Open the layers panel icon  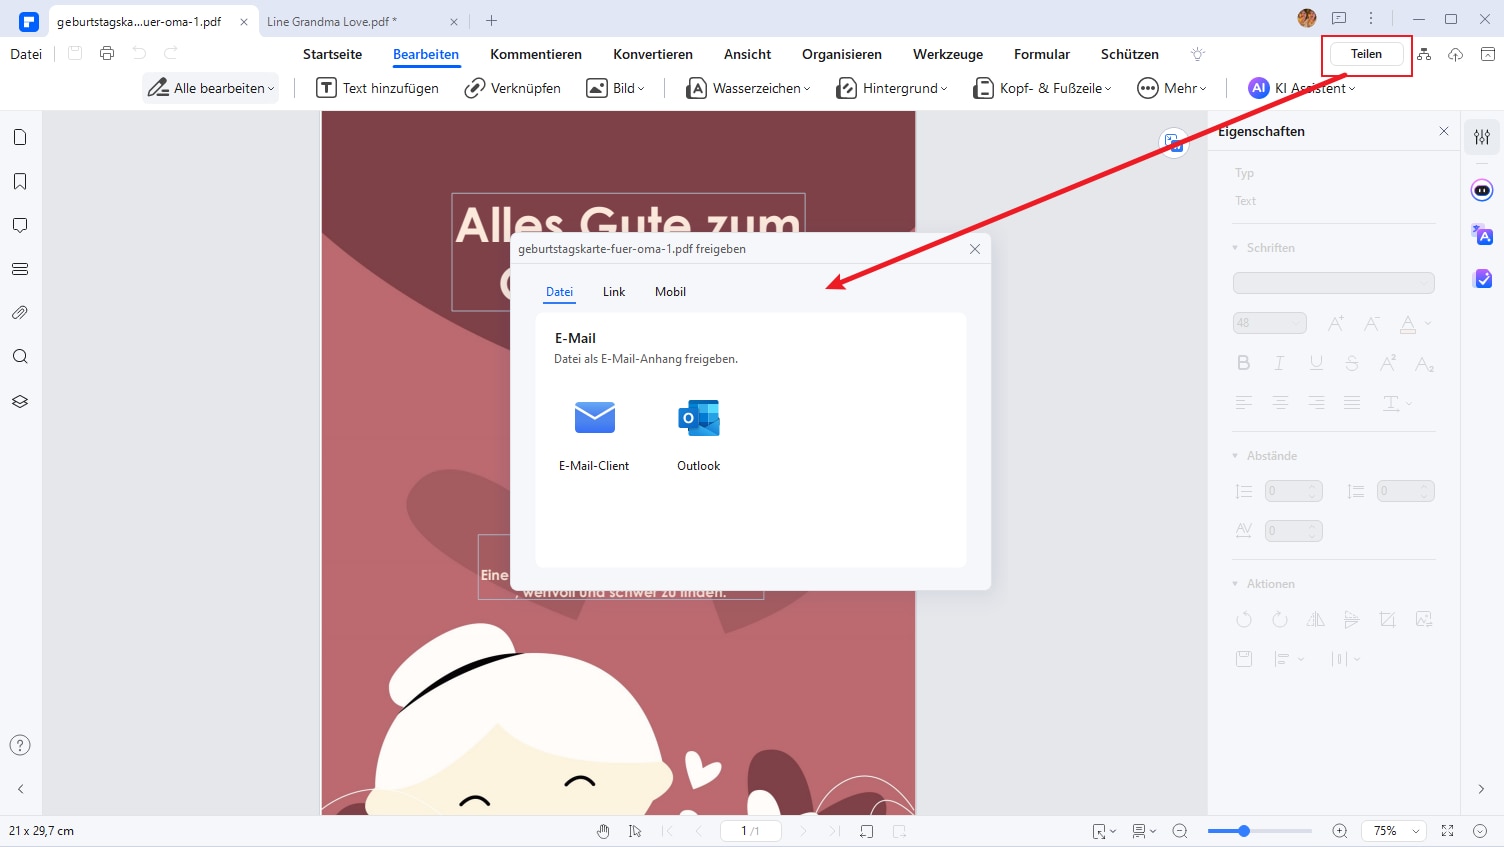20,401
